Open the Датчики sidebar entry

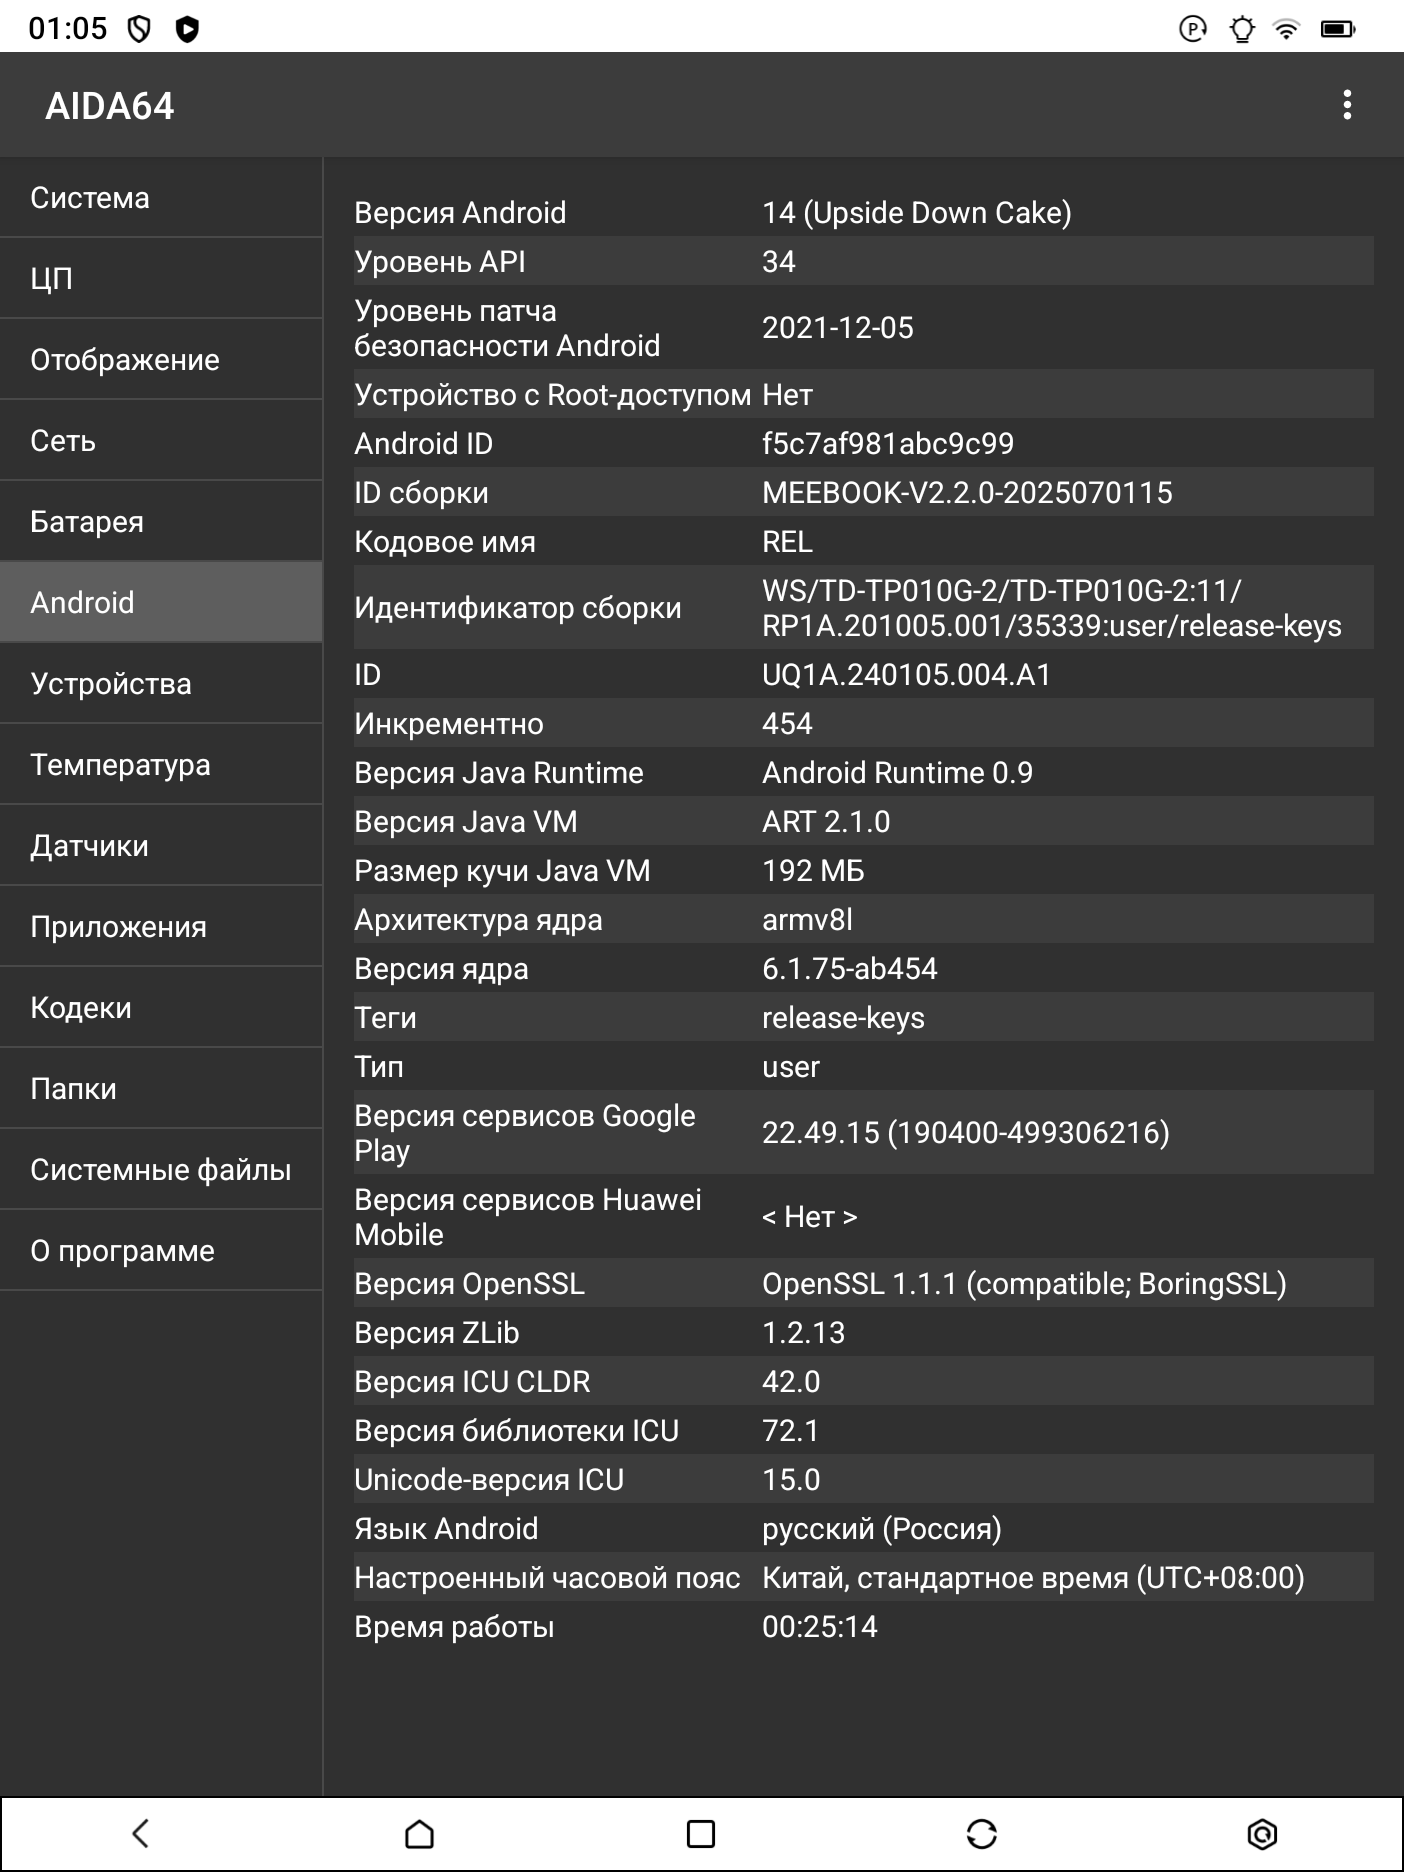tap(161, 846)
